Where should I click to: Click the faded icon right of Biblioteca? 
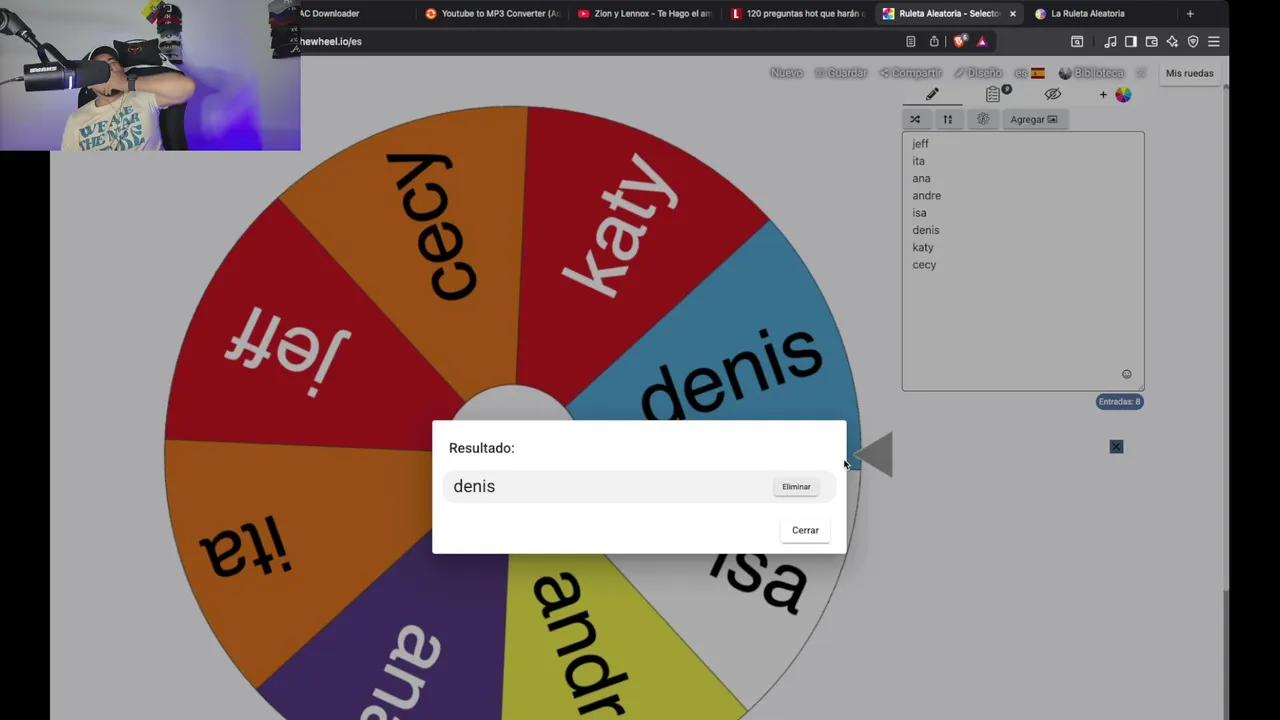coord(1140,73)
